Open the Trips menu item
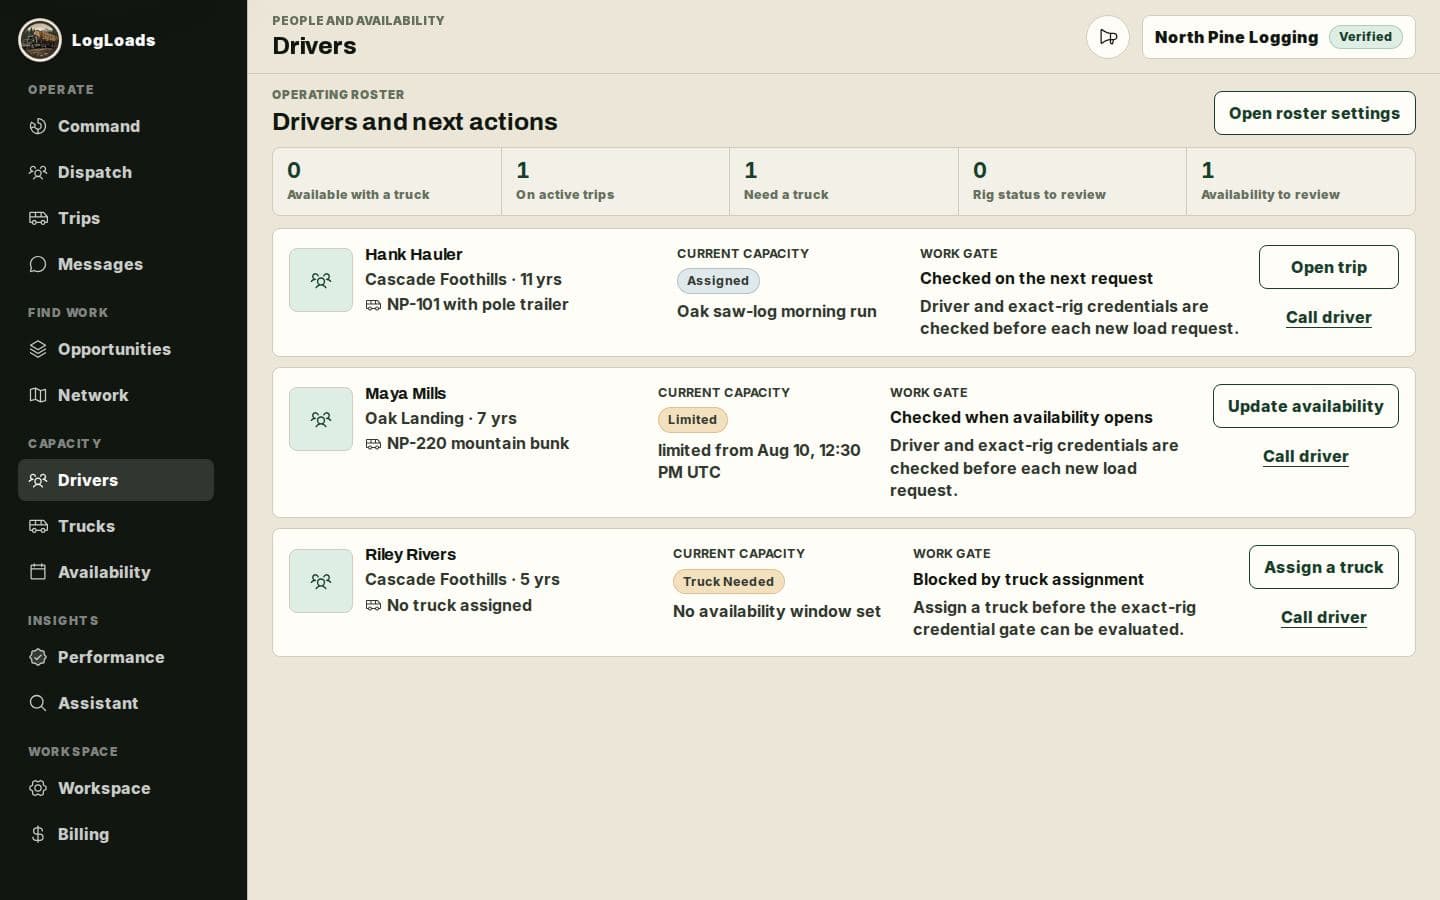The image size is (1440, 900). tap(116, 218)
